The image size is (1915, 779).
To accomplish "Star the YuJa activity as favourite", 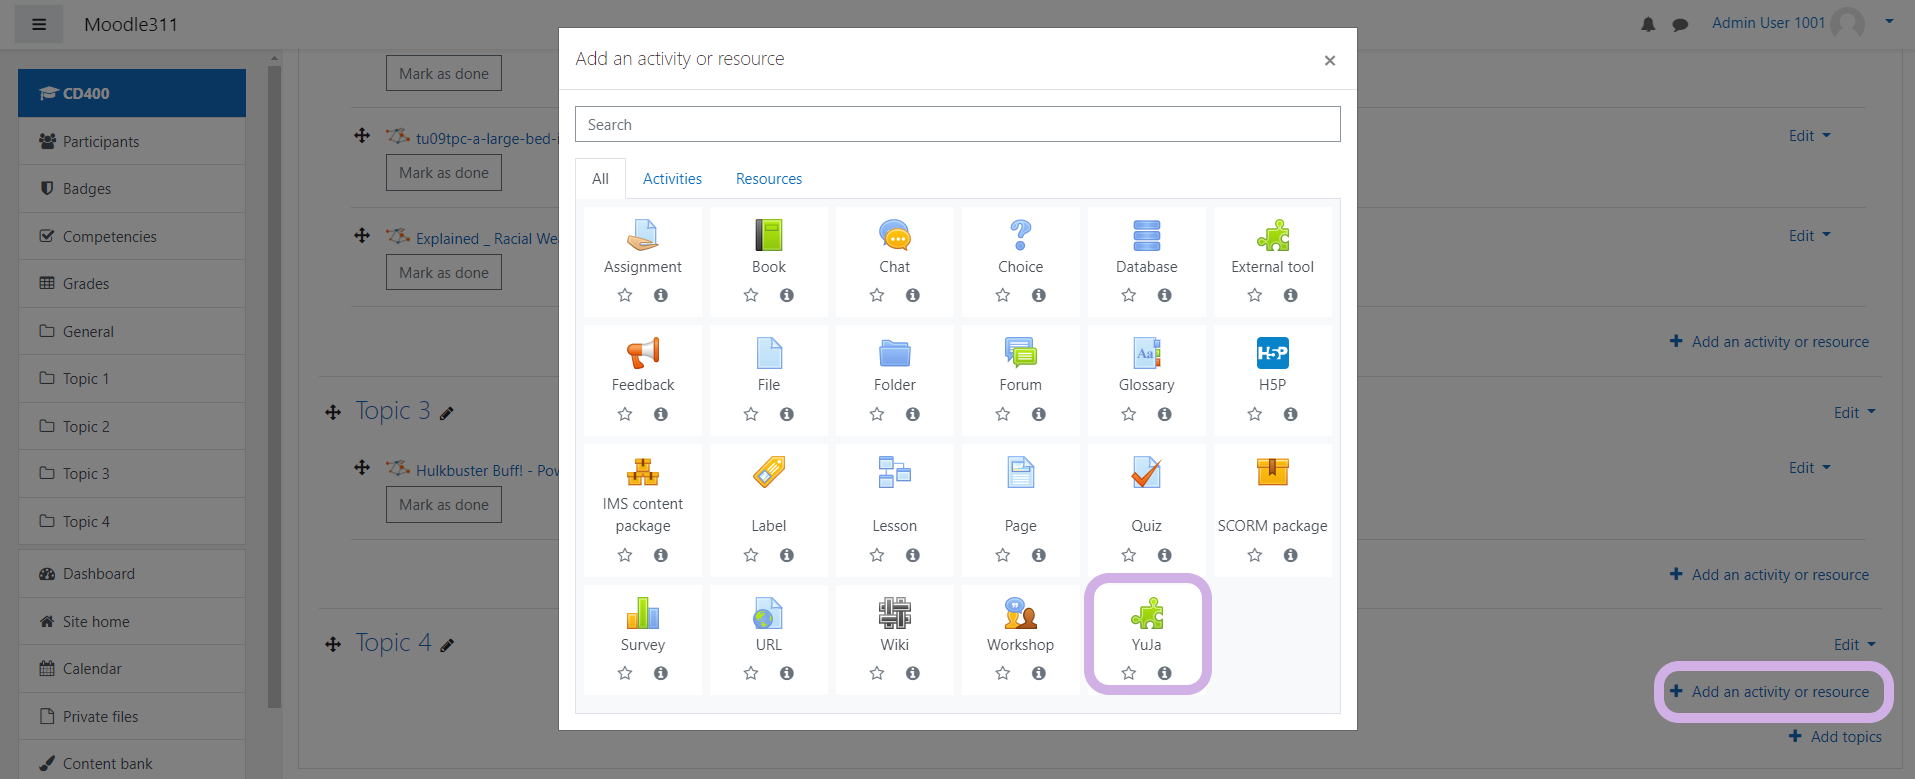I will pos(1128,673).
